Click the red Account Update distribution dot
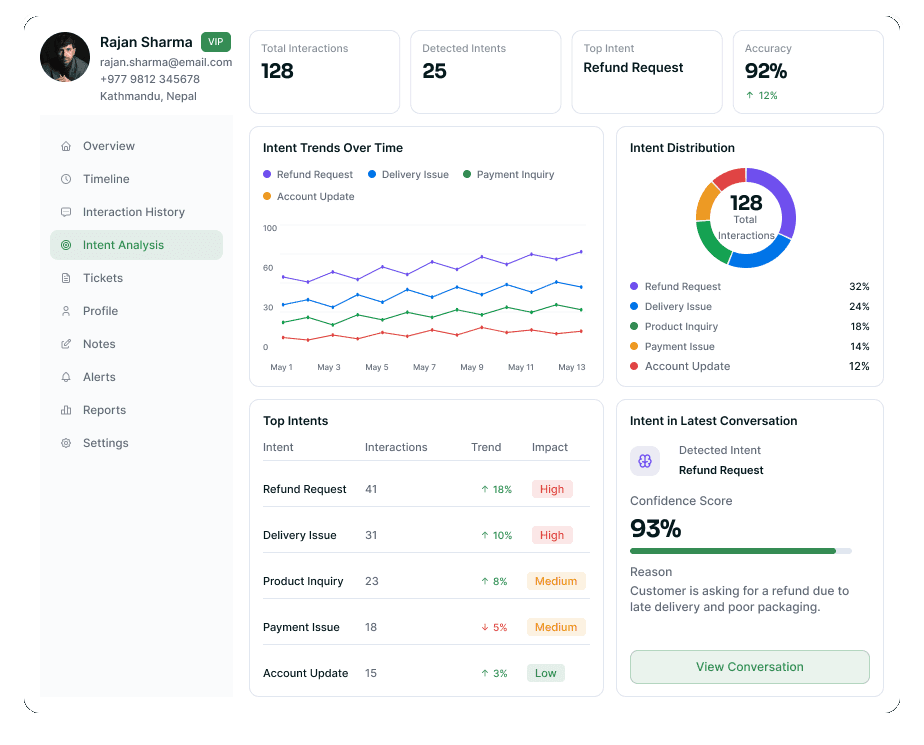 [x=634, y=366]
